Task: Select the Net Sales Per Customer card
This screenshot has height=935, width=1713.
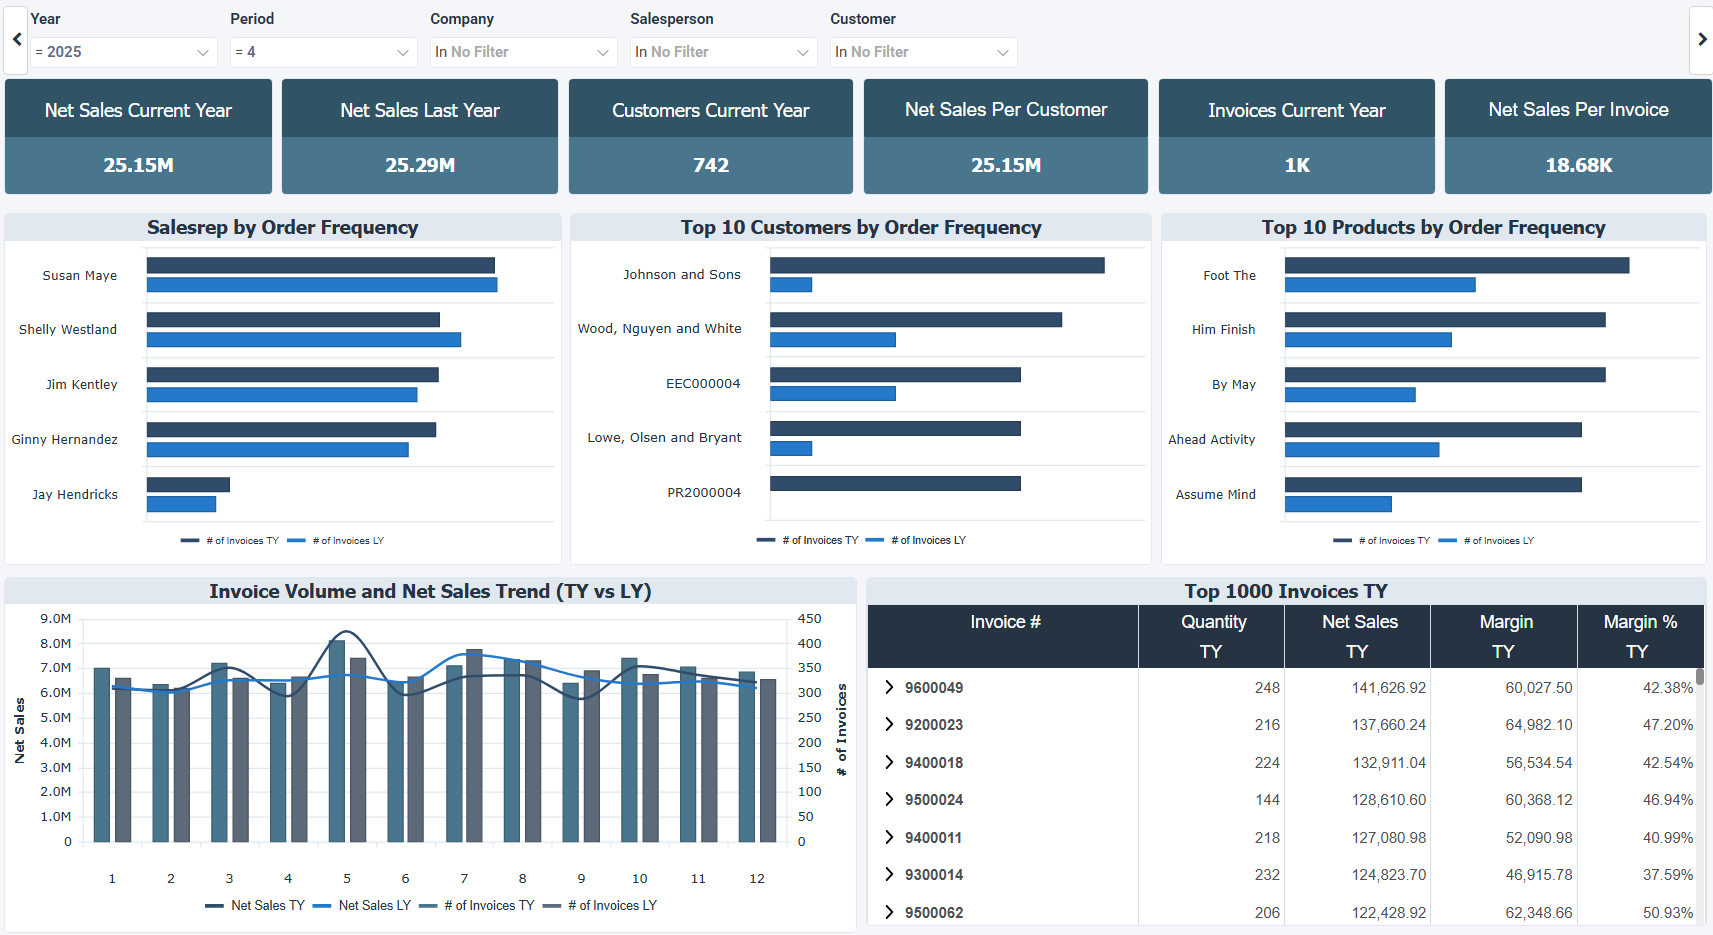Action: tap(1006, 137)
